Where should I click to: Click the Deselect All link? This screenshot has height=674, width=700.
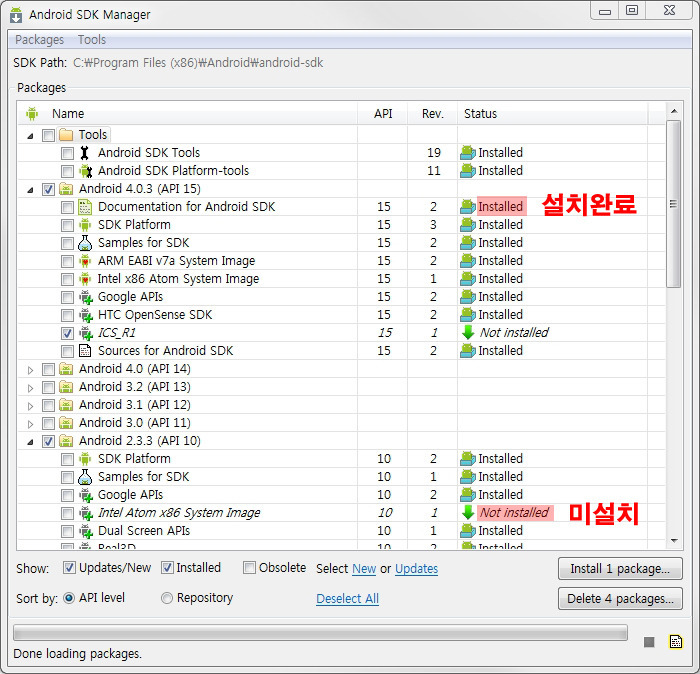pyautogui.click(x=347, y=599)
